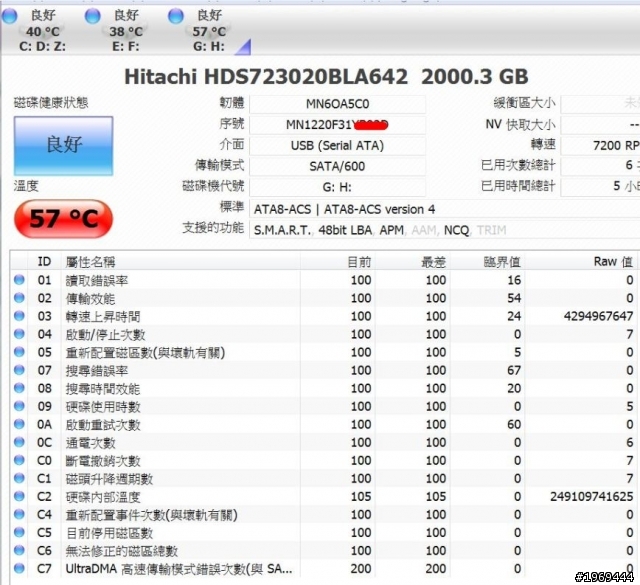
Task: Select the UltraDMA attribute row
Action: coord(323,568)
